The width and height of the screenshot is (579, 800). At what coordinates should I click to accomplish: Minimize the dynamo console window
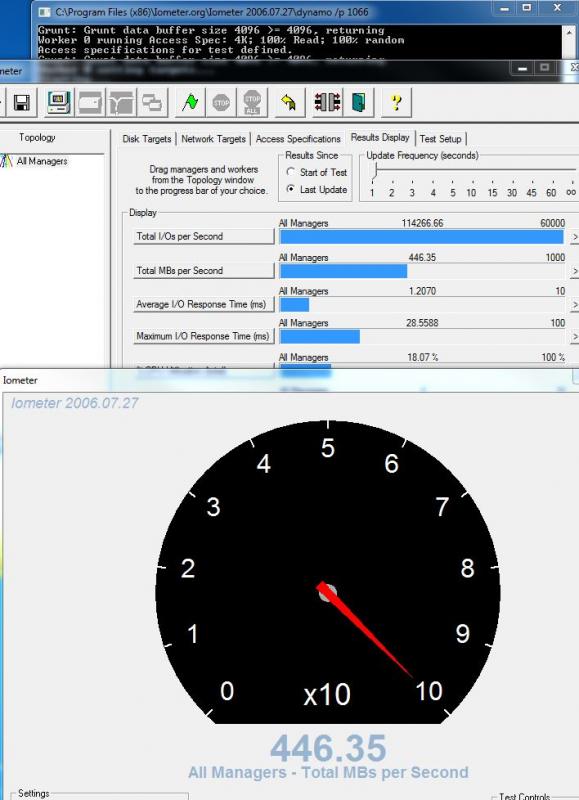(504, 8)
